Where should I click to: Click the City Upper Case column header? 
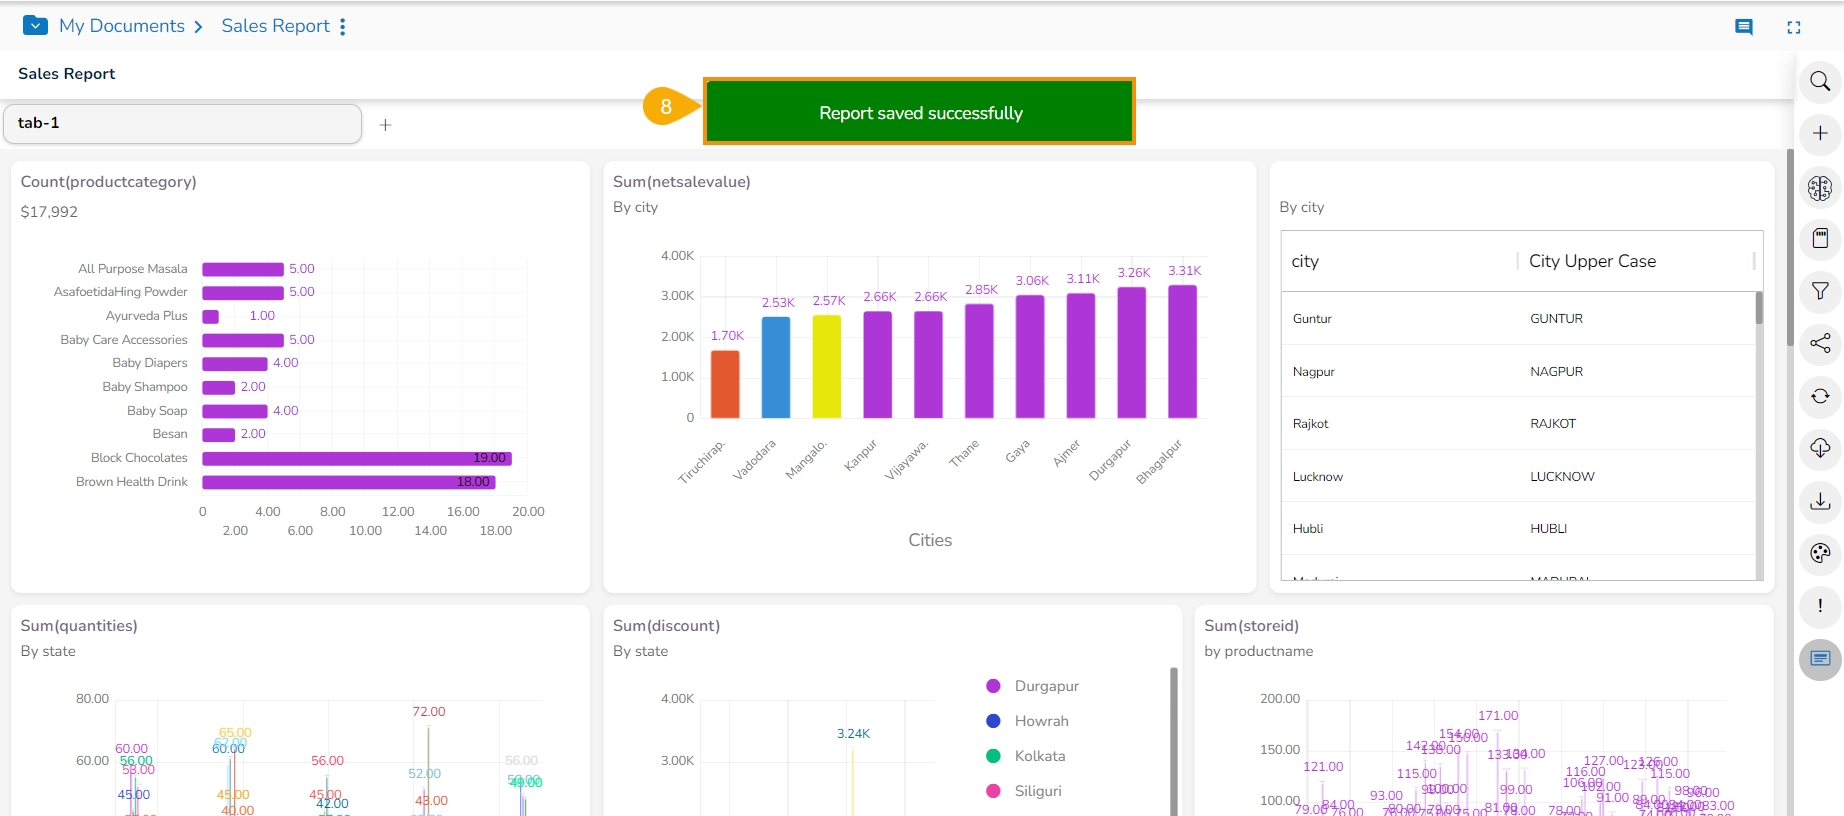[1636, 261]
